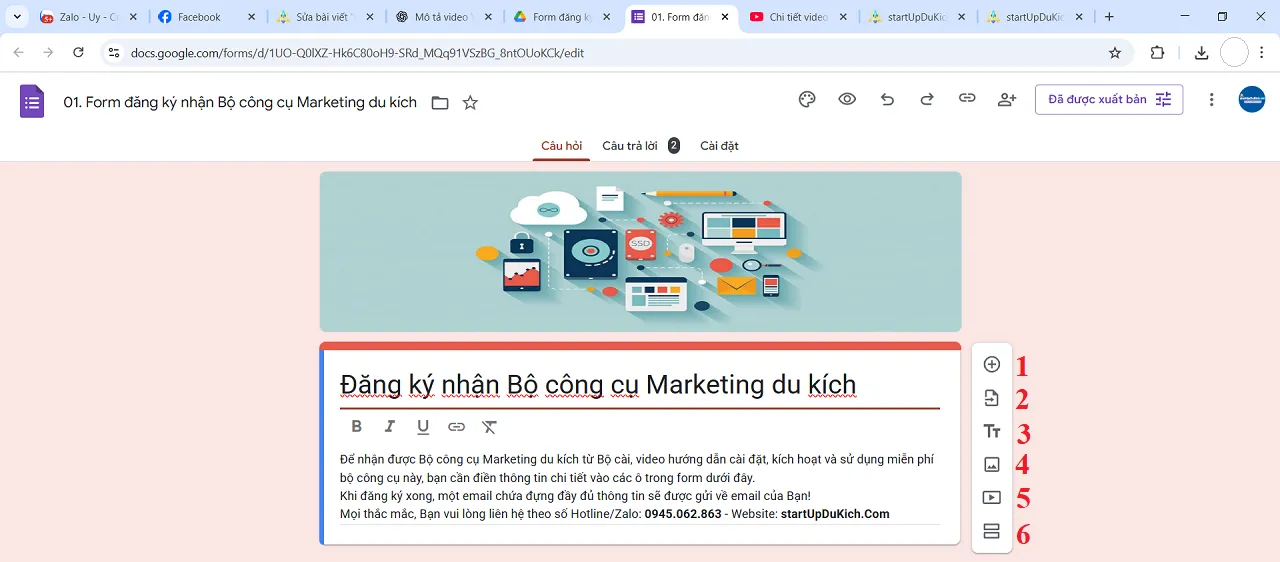The height and width of the screenshot is (562, 1280).
Task: Go back to the previous page
Action: pyautogui.click(x=18, y=53)
